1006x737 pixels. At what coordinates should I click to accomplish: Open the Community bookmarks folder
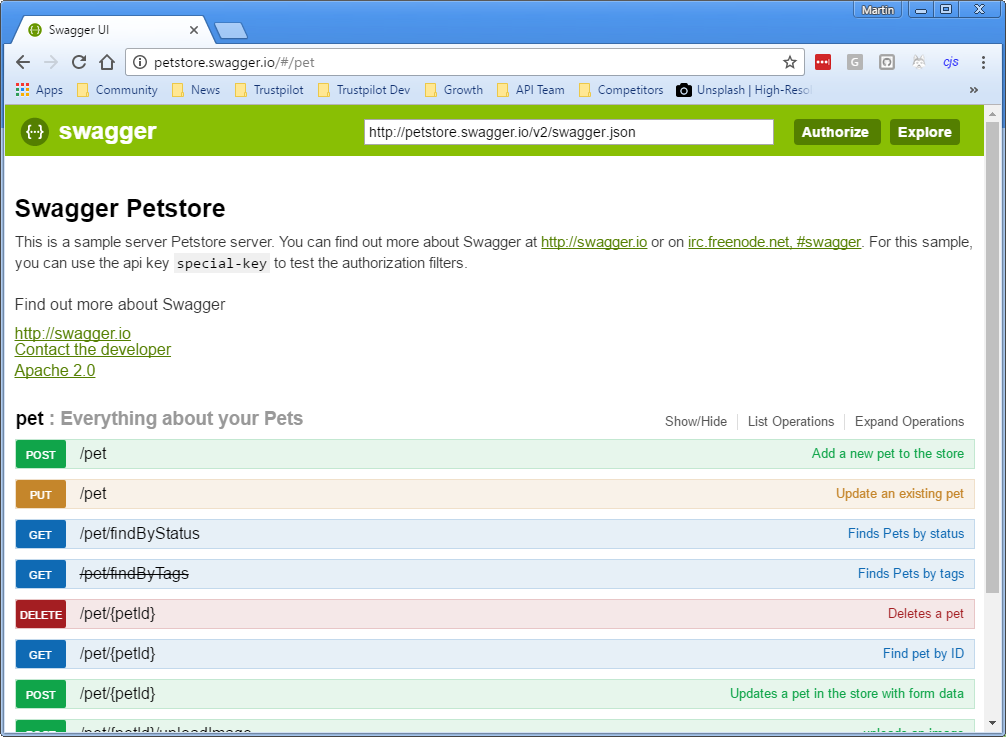[x=117, y=90]
